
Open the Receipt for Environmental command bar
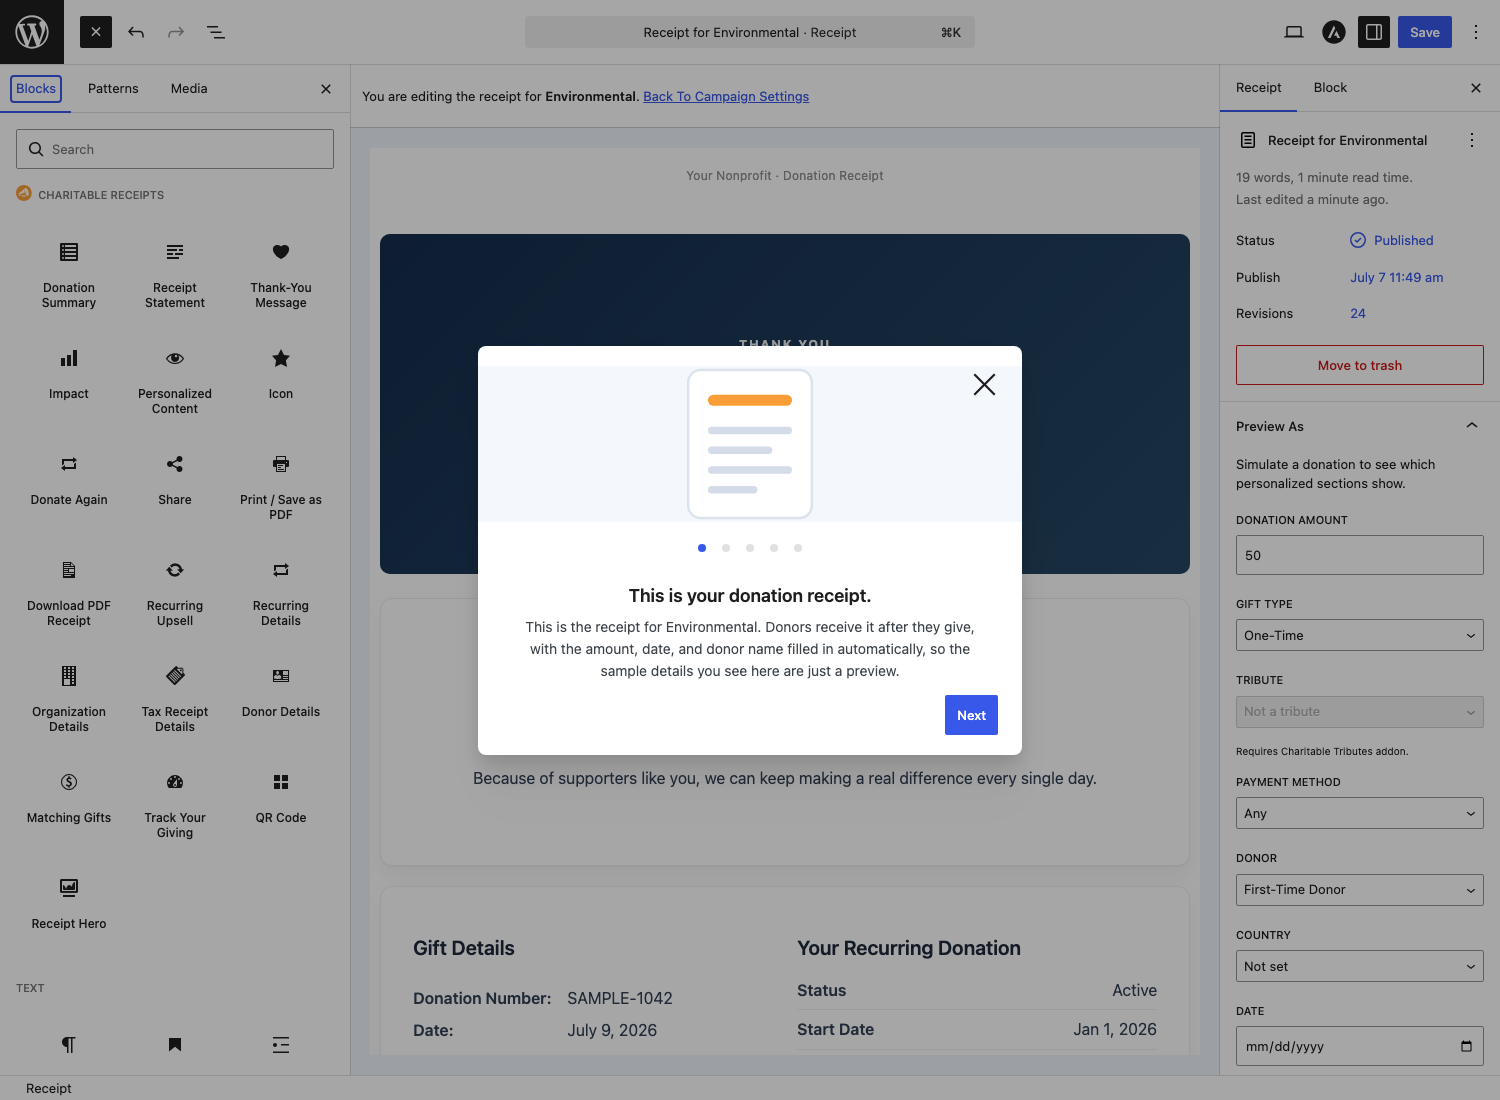click(x=750, y=32)
